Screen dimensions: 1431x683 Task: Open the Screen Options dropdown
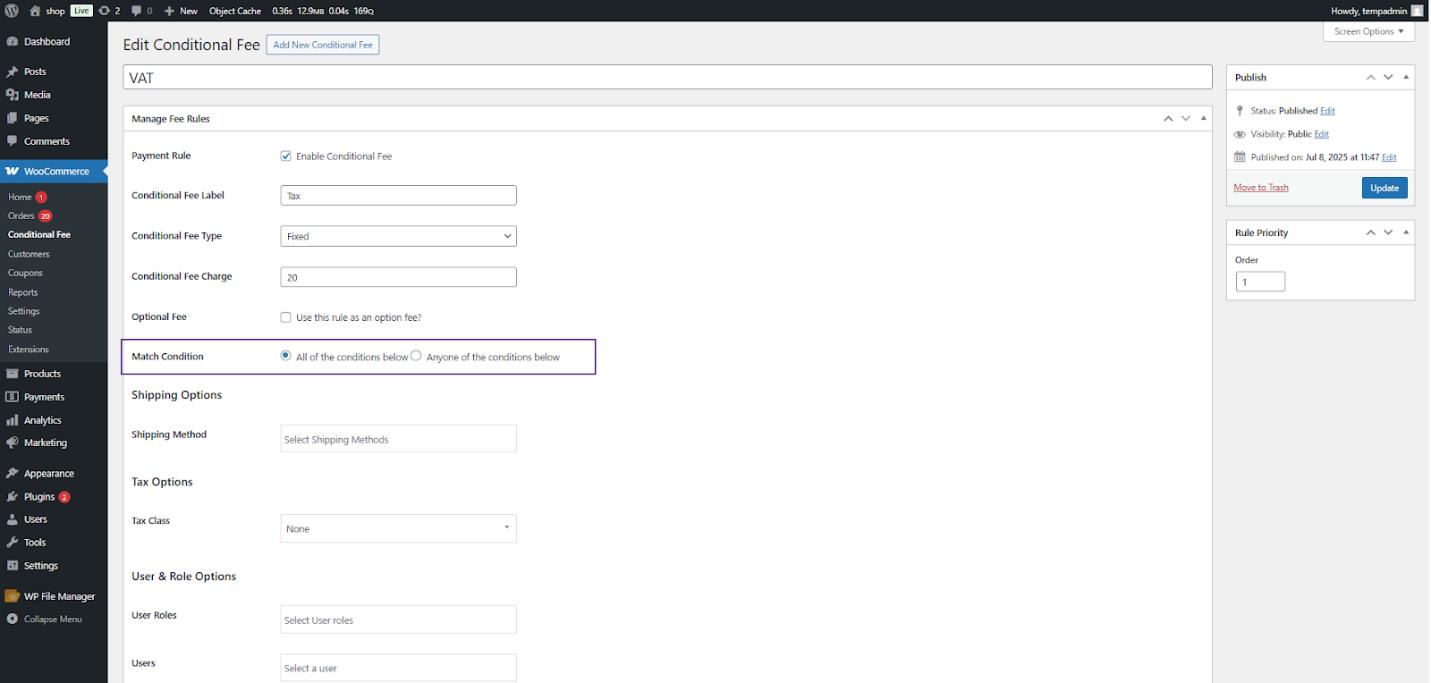point(1368,32)
